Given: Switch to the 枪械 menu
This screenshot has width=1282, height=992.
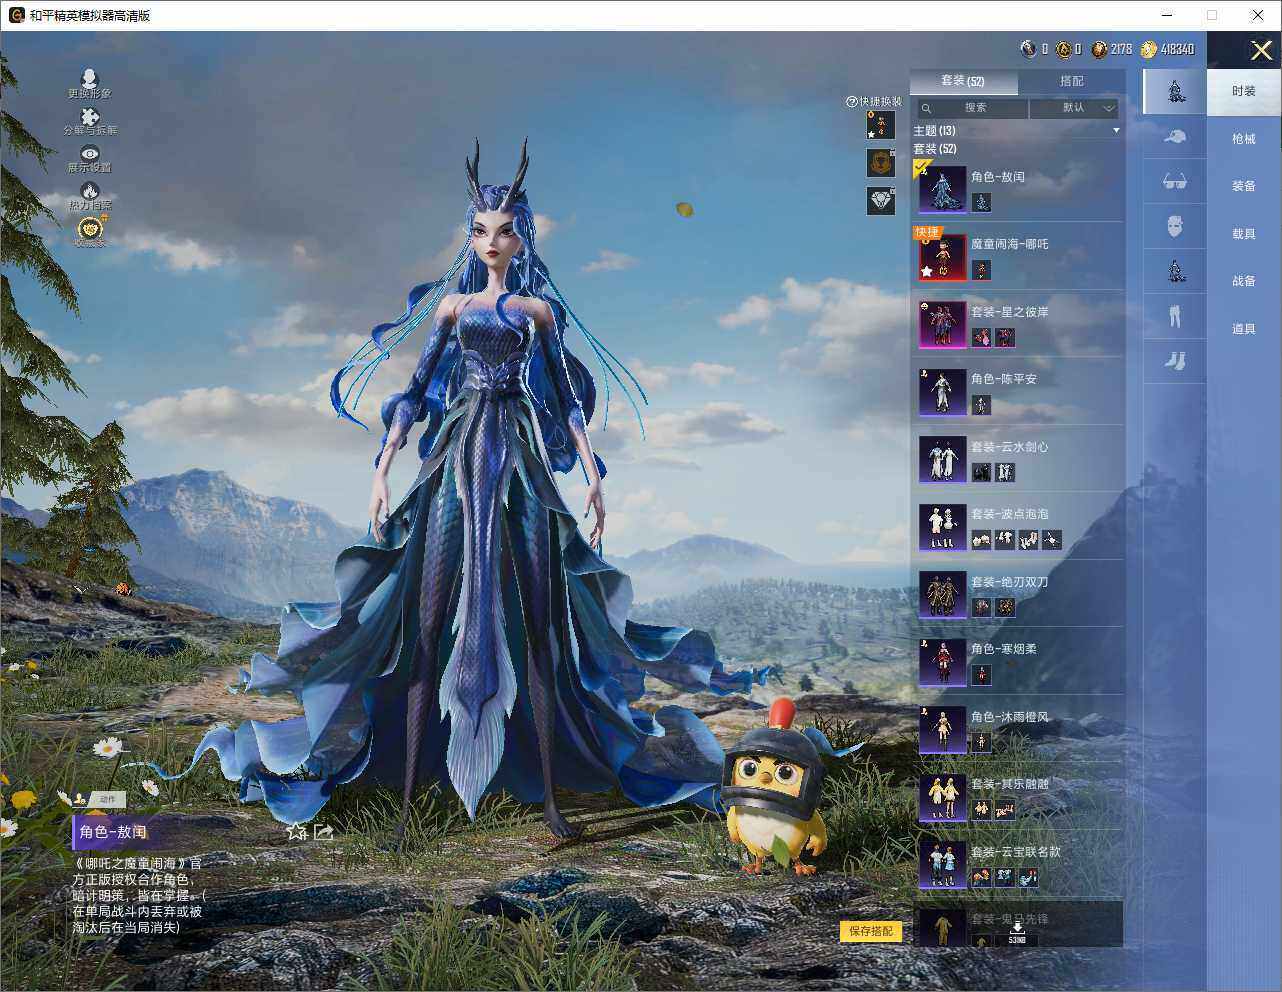Looking at the screenshot, I should click(1244, 139).
